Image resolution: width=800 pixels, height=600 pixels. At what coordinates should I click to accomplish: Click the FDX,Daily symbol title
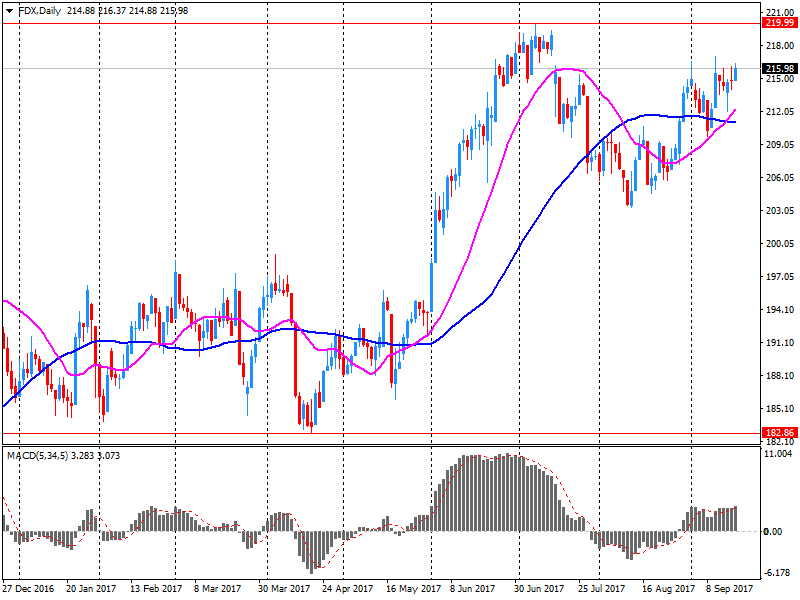[x=39, y=11]
